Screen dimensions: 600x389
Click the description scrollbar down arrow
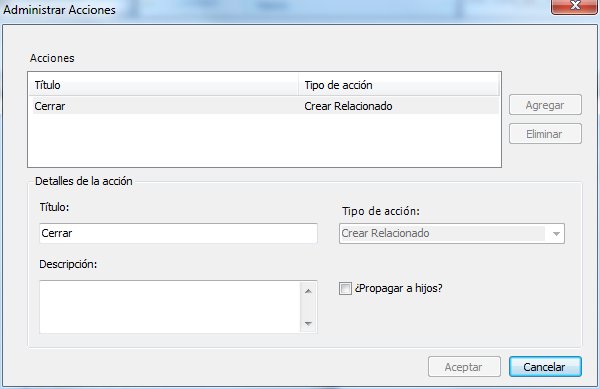click(308, 324)
